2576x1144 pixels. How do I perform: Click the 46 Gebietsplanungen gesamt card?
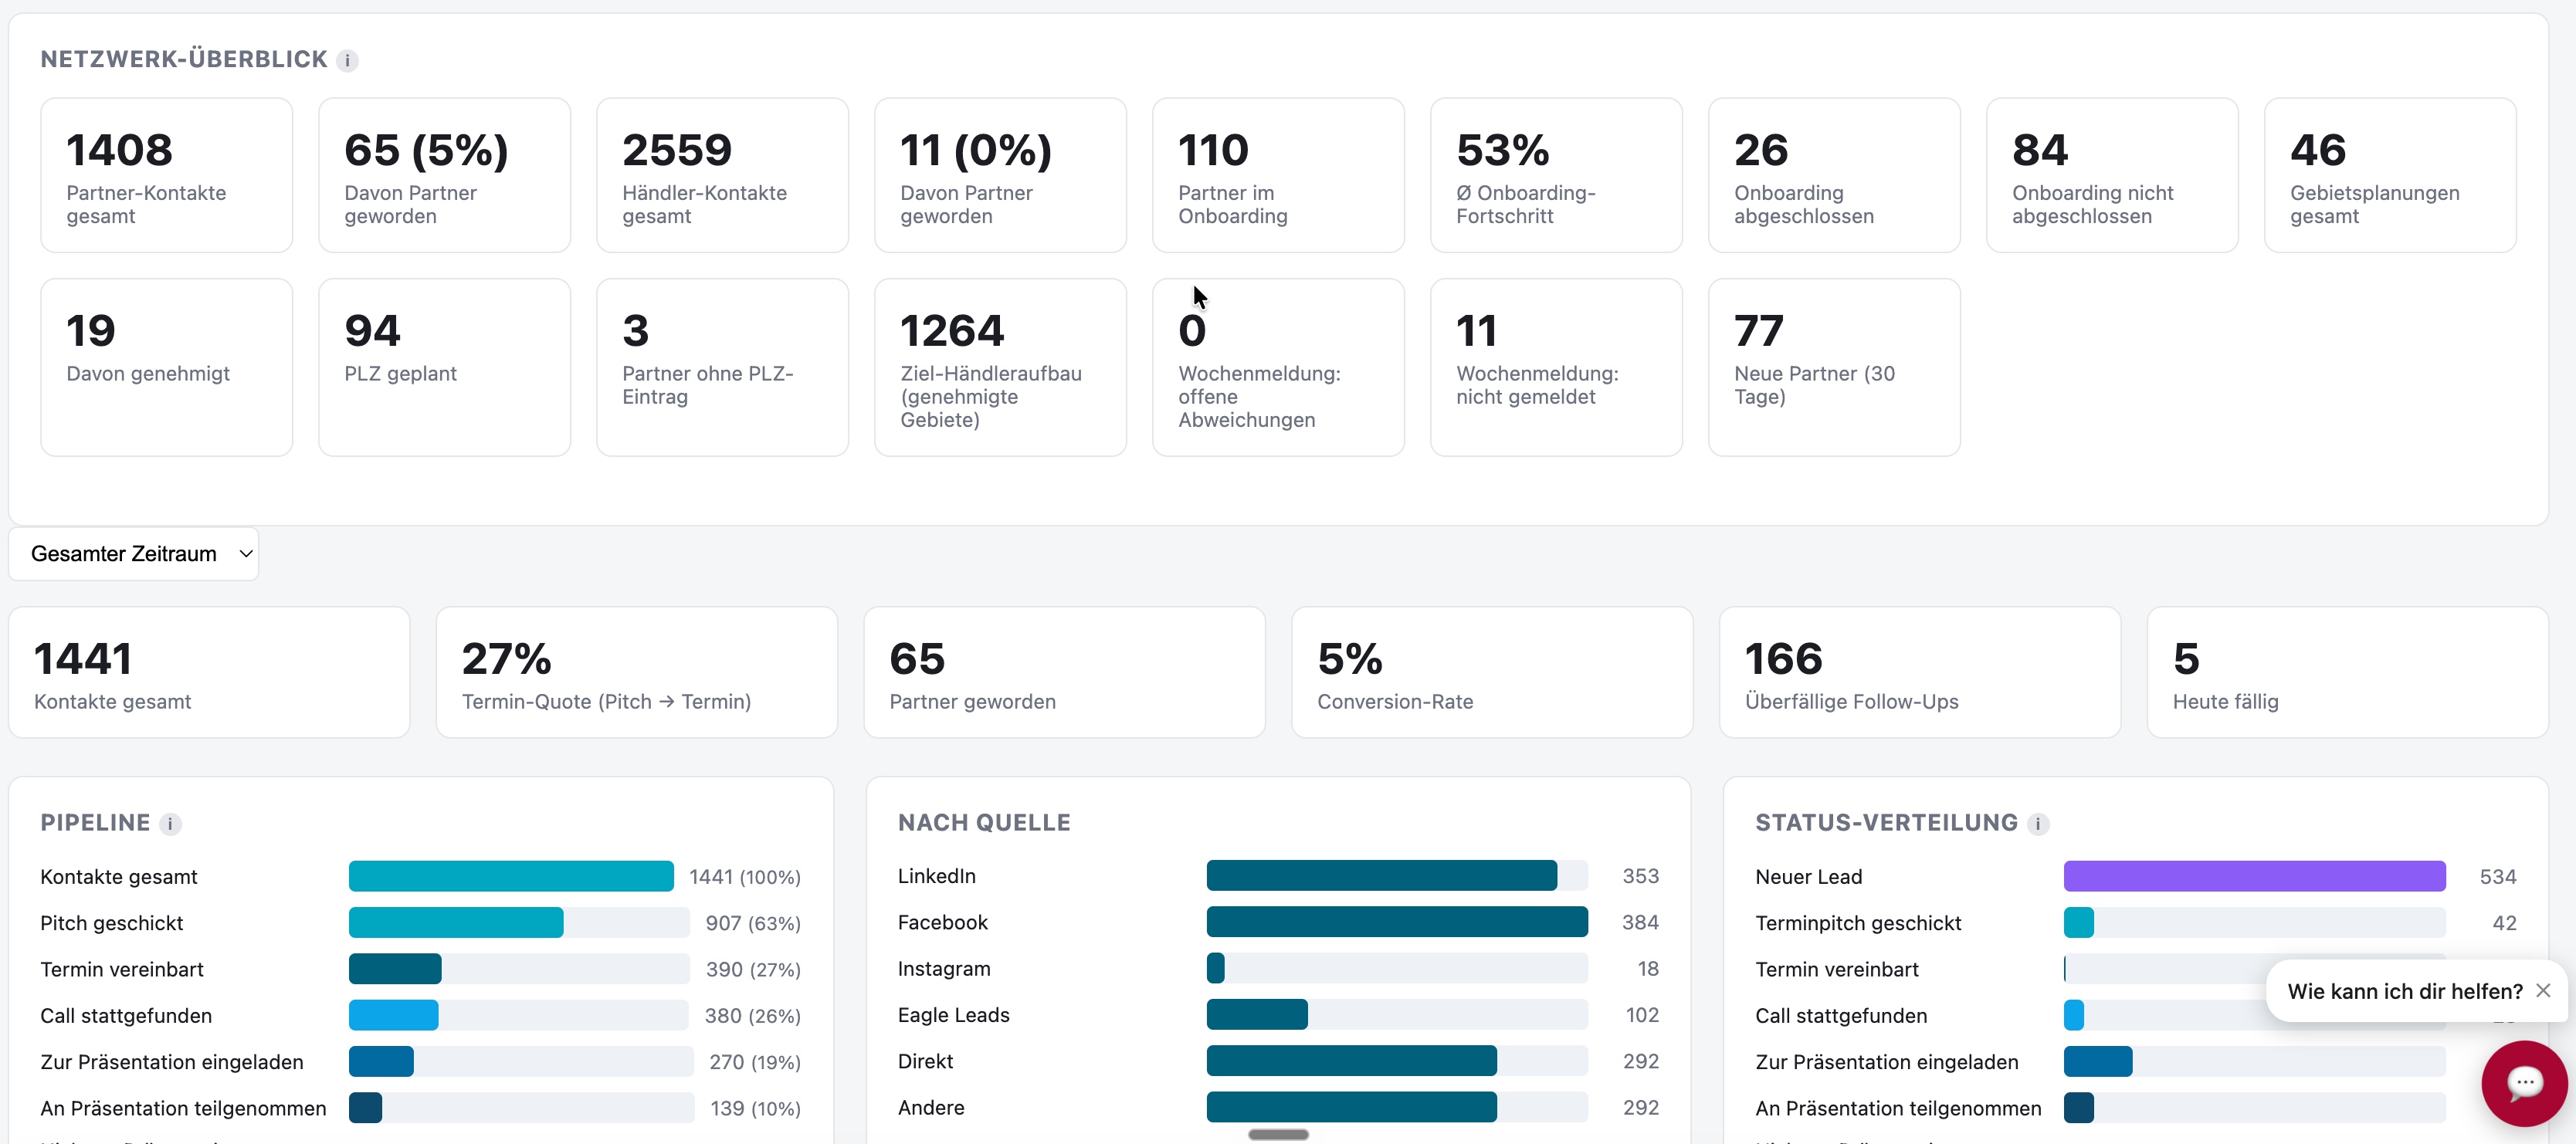pos(2390,175)
